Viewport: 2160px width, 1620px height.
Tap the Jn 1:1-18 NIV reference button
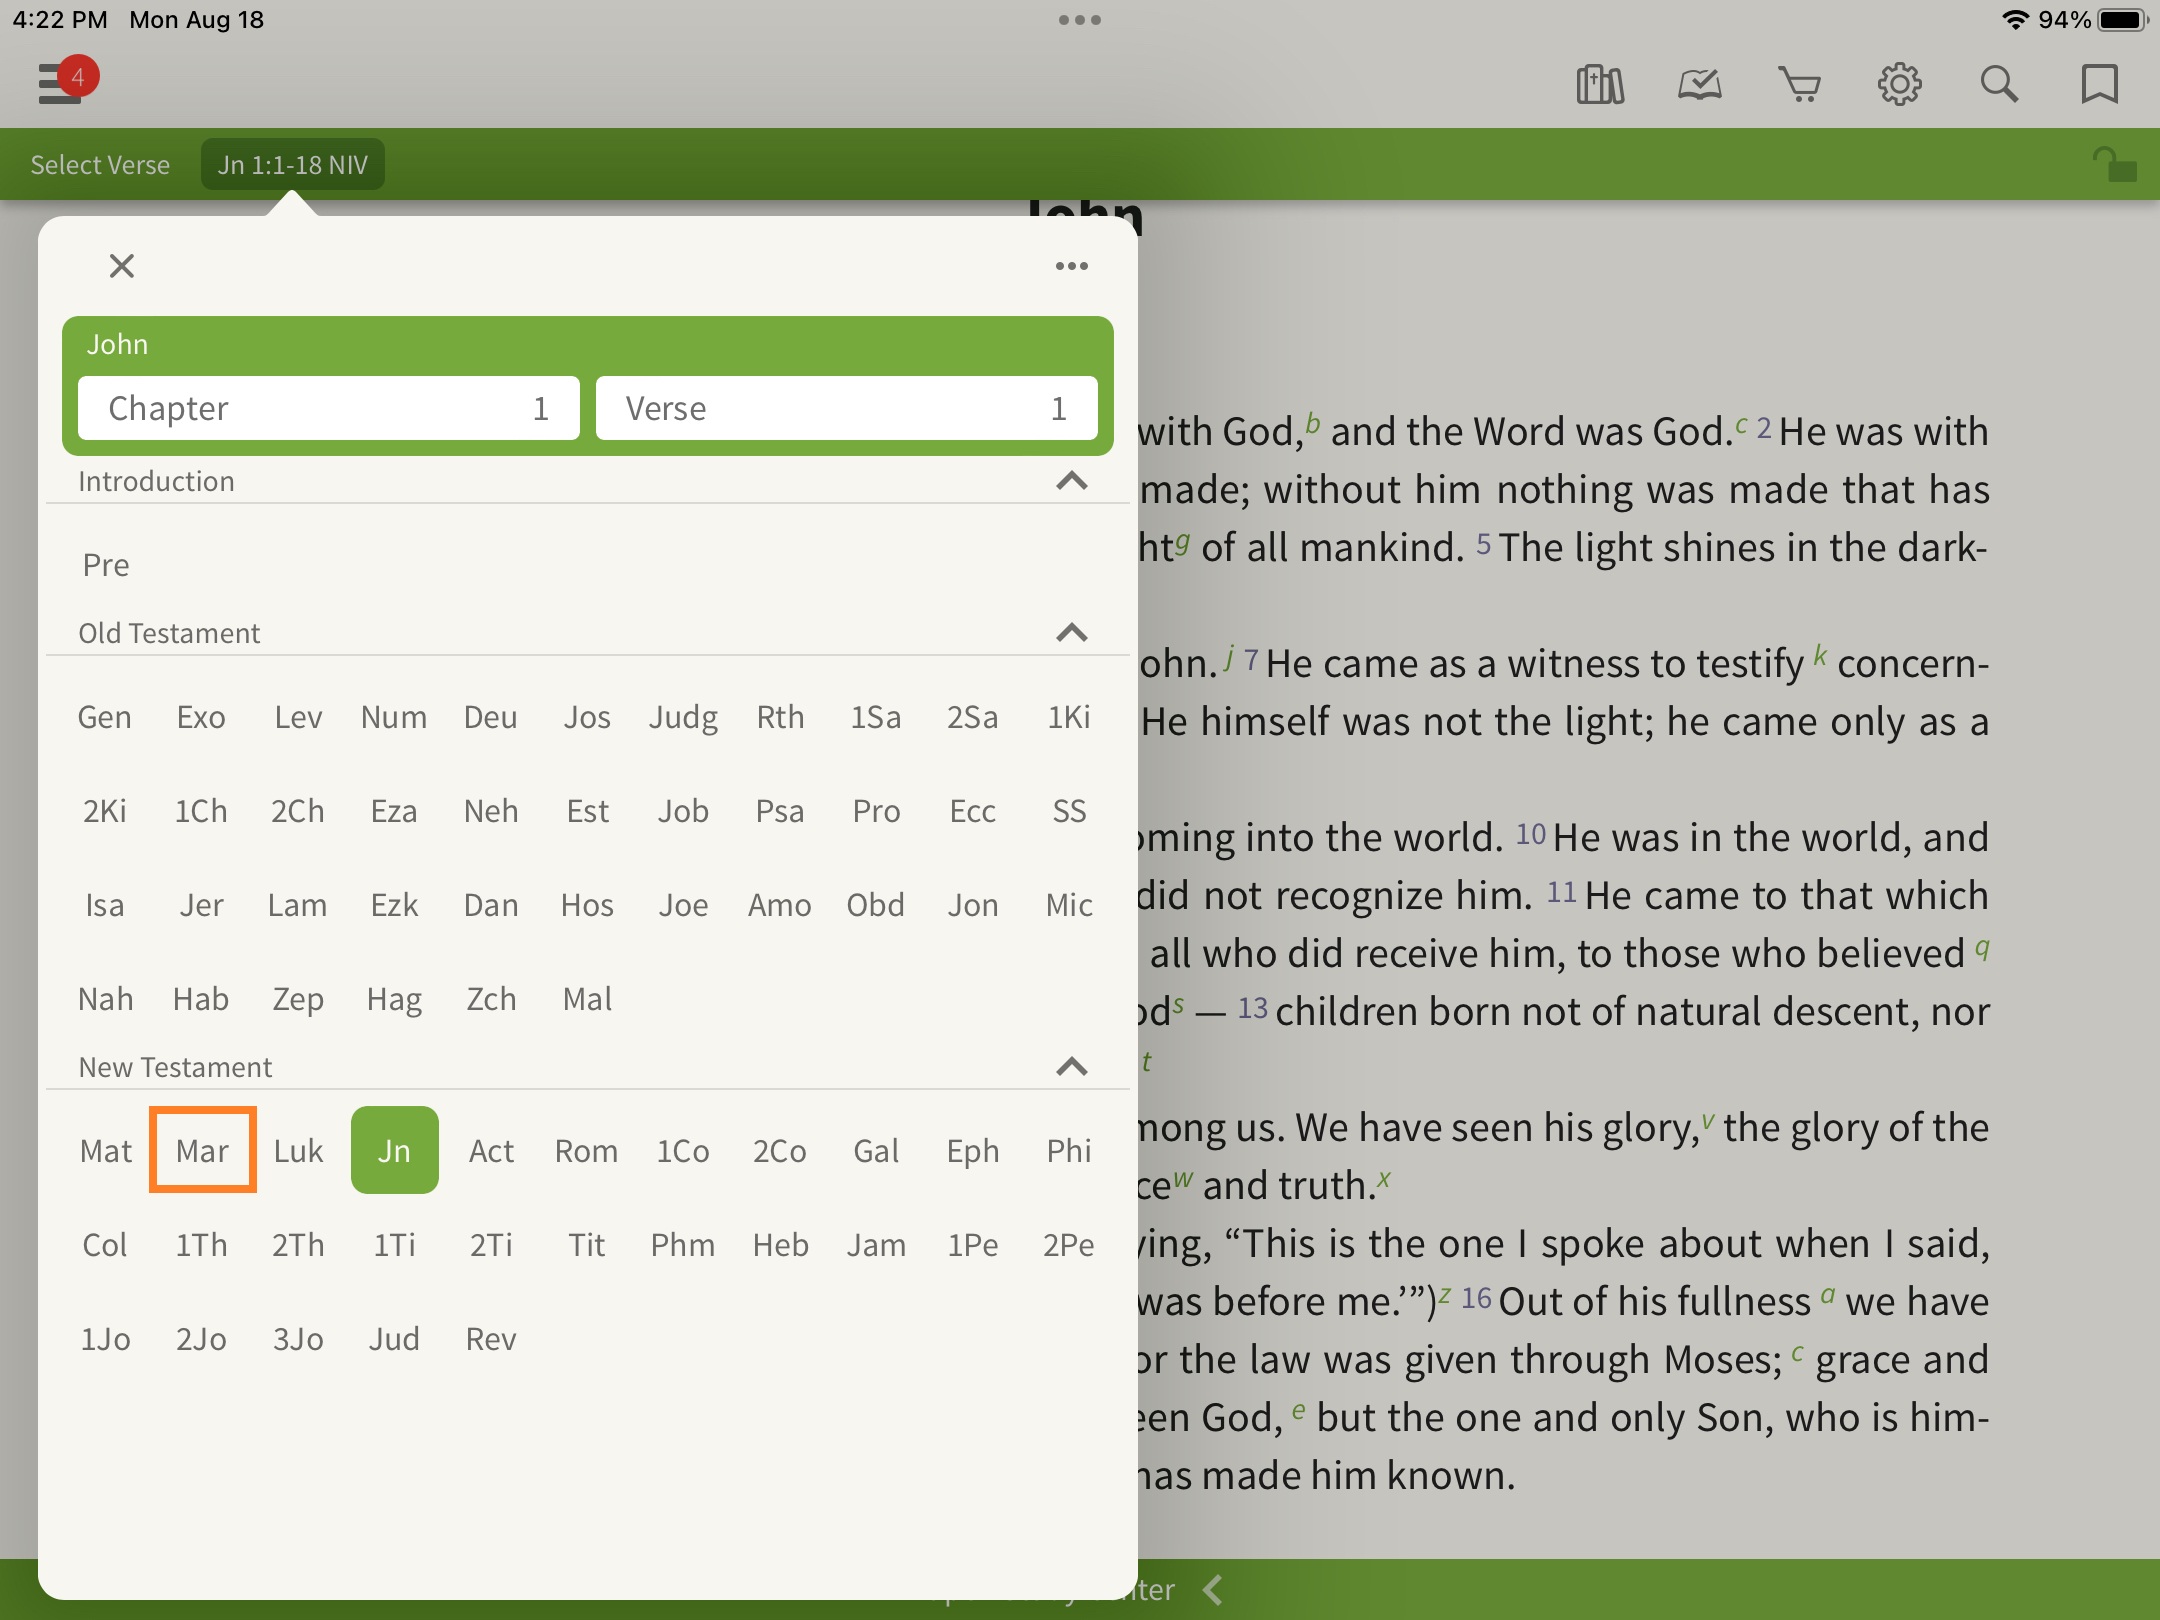293,165
